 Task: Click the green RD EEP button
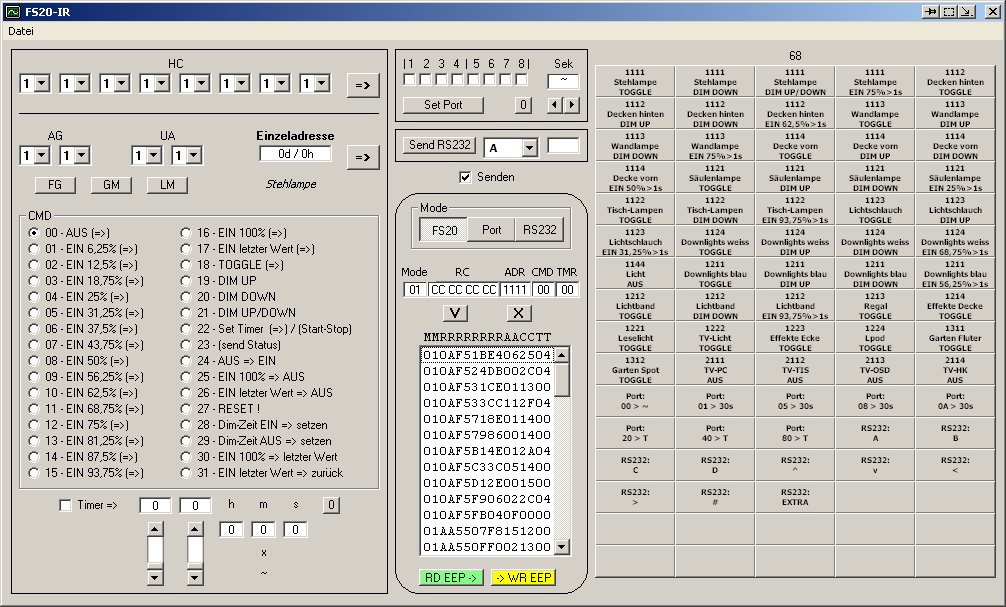451,577
